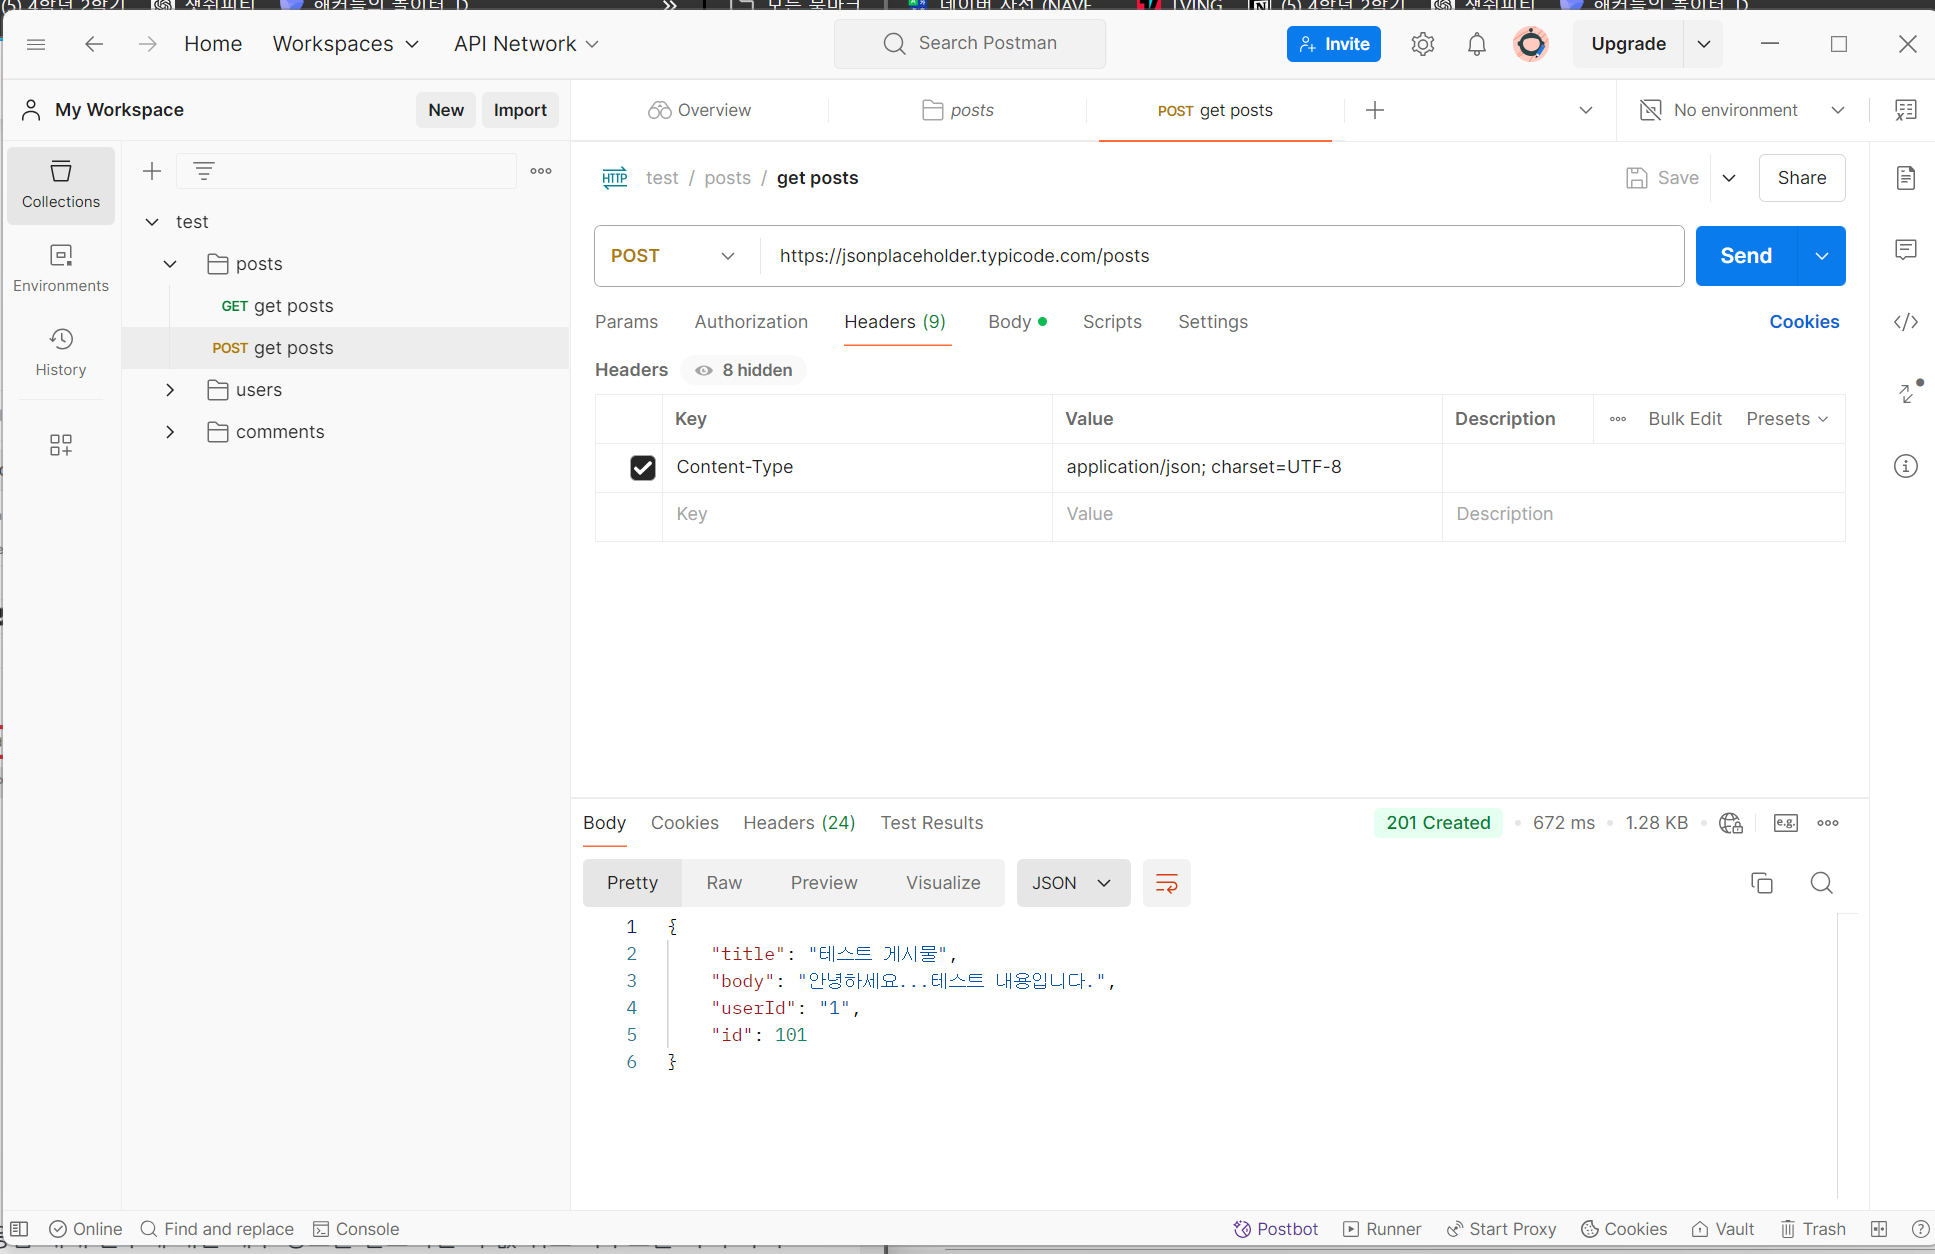Open the Environments sidebar panel

[x=61, y=268]
